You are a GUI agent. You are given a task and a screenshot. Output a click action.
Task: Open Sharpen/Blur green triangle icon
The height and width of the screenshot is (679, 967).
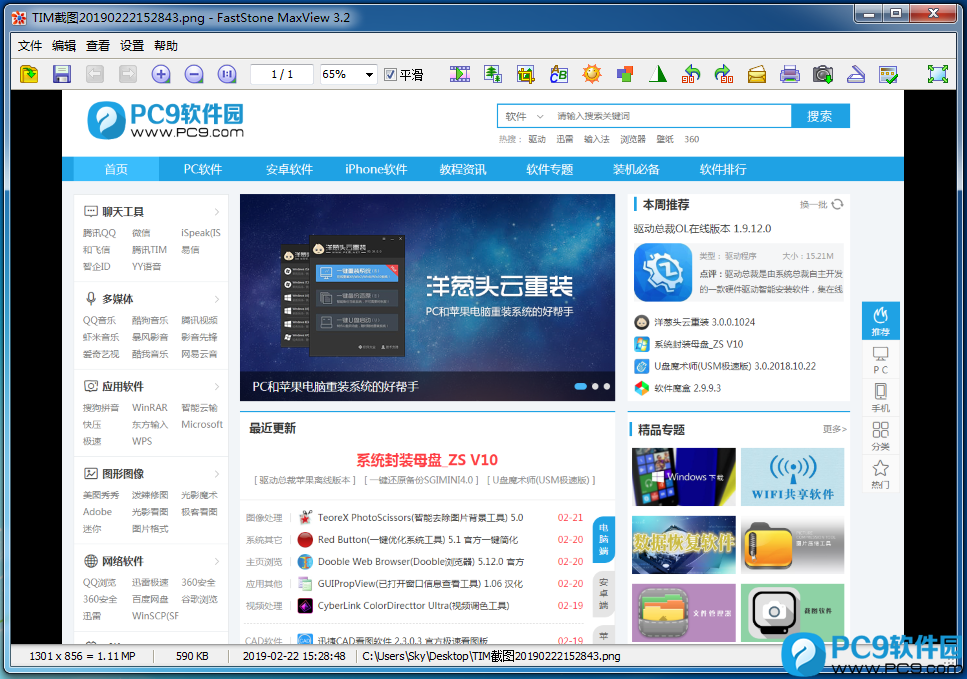click(x=658, y=75)
